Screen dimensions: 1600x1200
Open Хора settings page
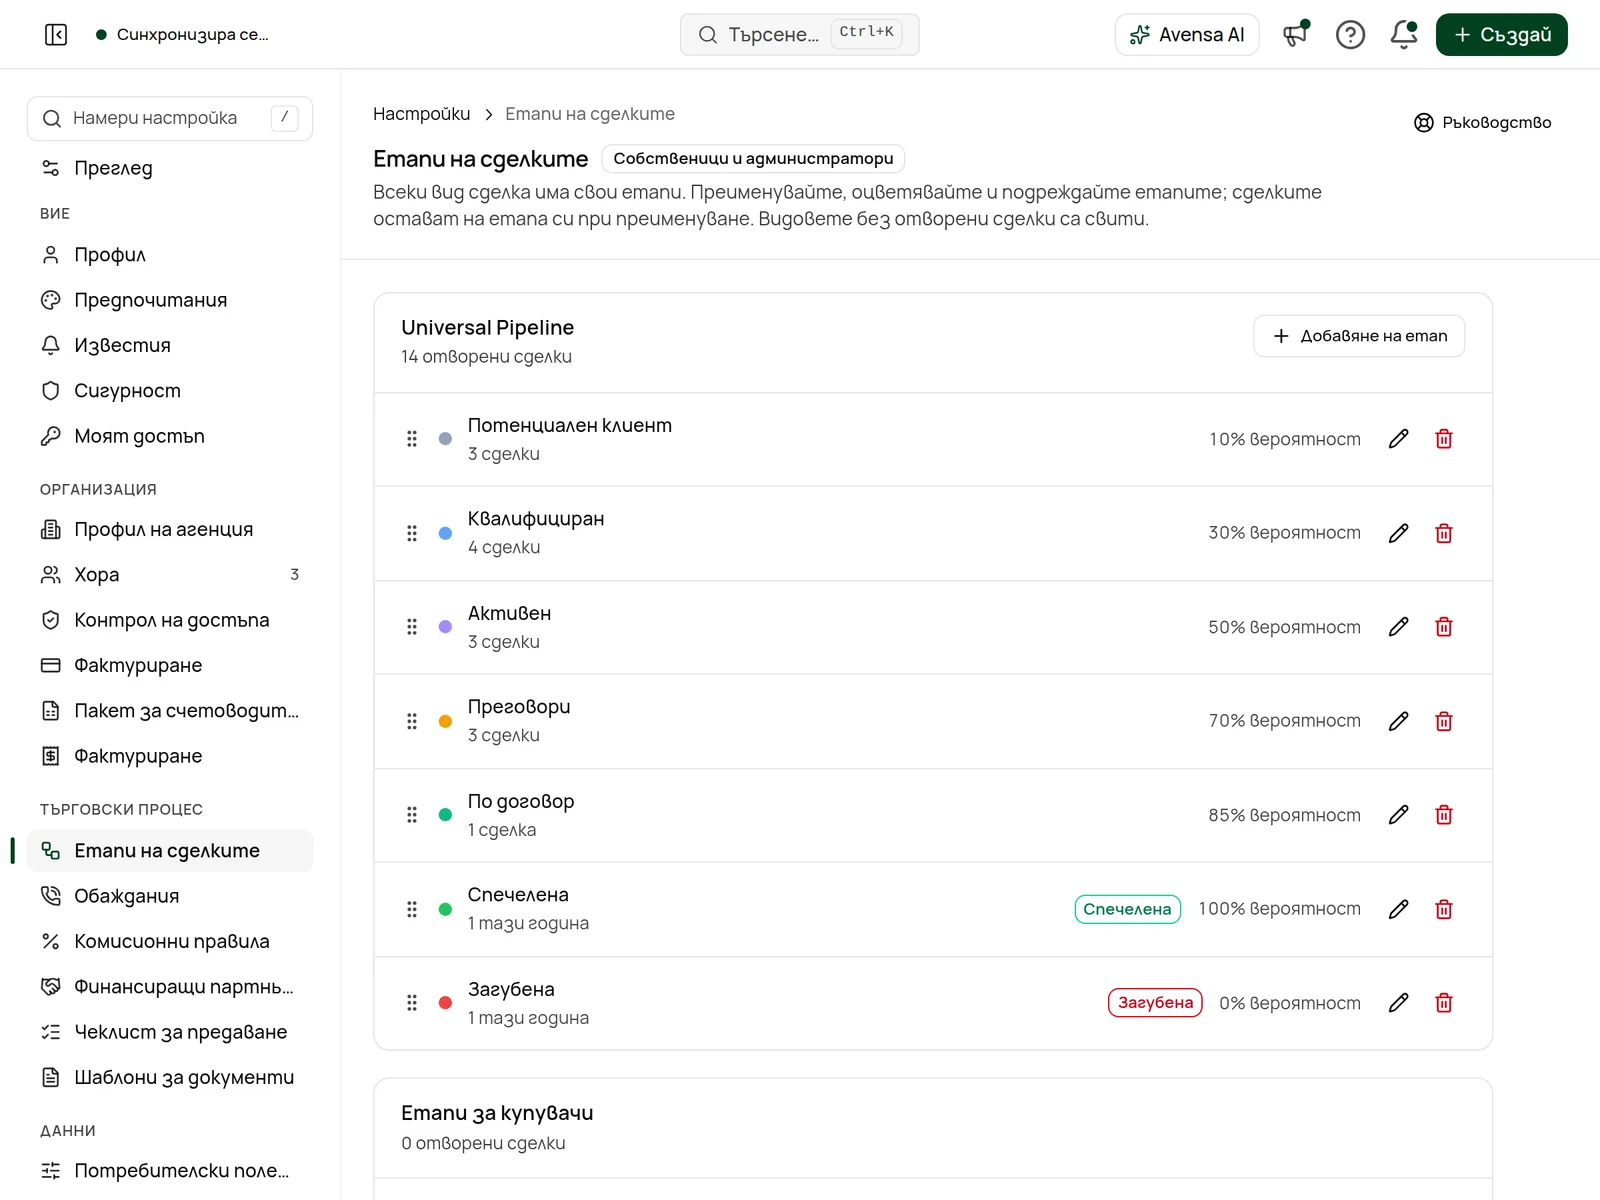(x=170, y=575)
